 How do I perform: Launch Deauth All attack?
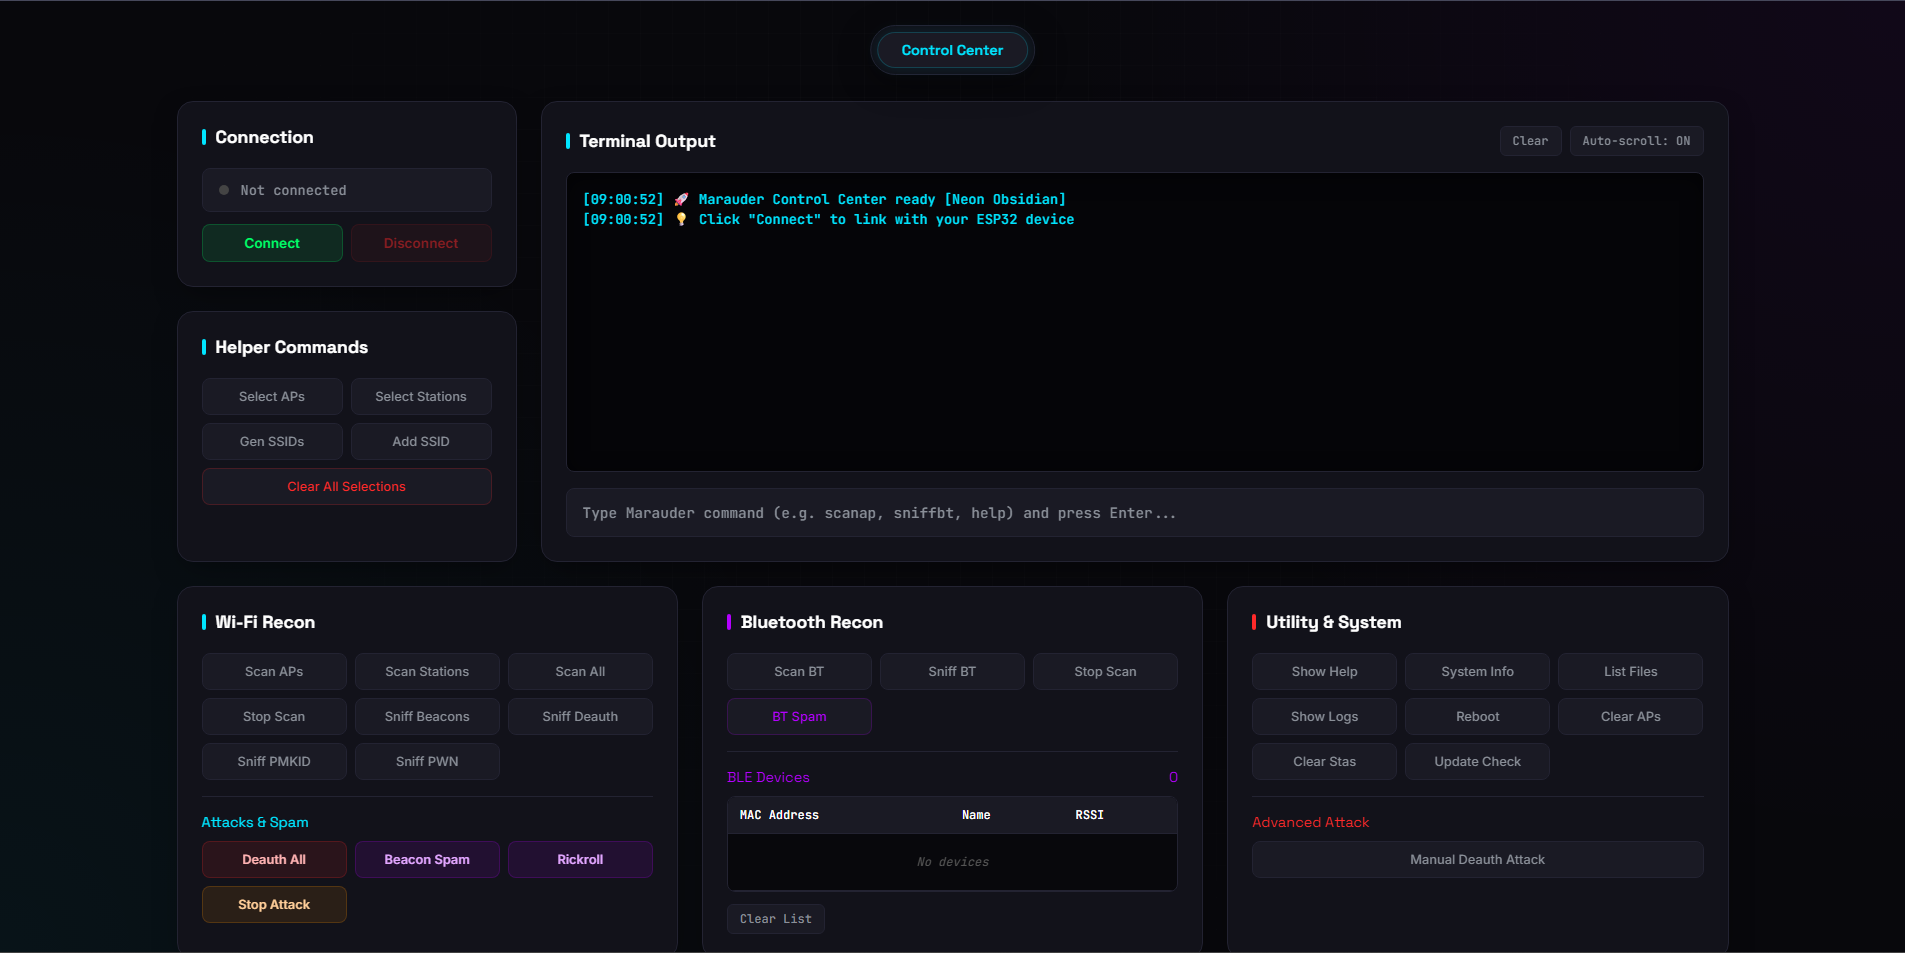tap(274, 860)
